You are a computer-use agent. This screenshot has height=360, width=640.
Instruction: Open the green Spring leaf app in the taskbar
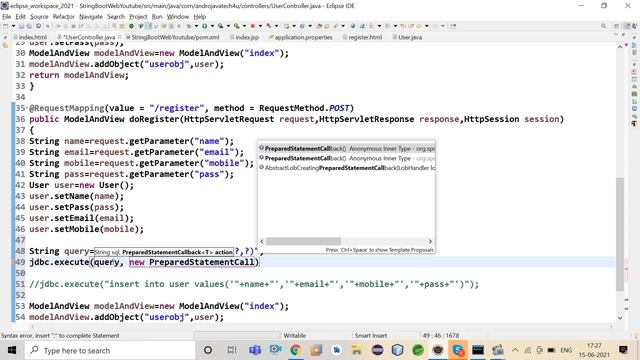pos(418,350)
